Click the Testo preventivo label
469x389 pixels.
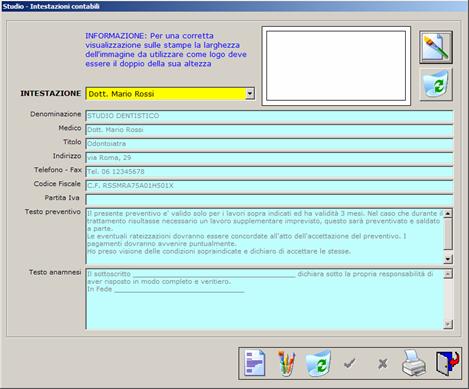tap(53, 212)
